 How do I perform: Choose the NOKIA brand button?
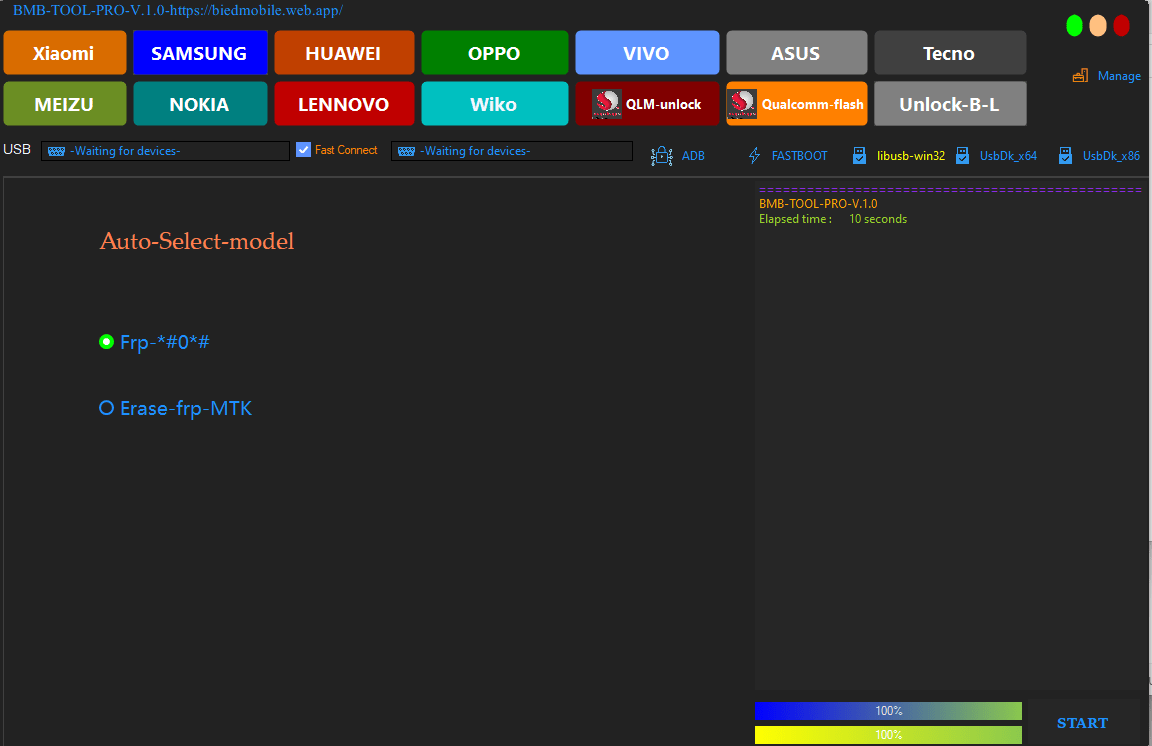click(200, 104)
